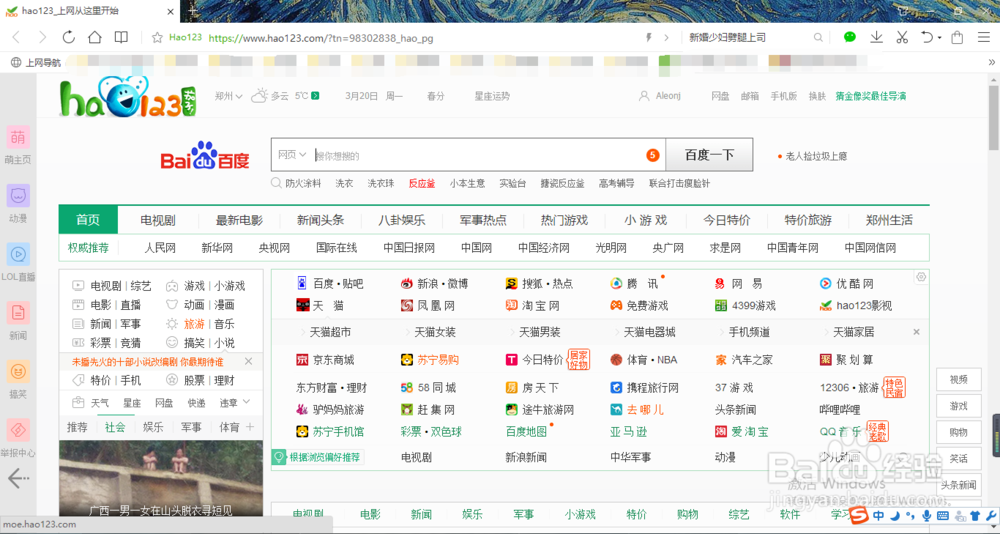This screenshot has width=1000, height=534.
Task: Add news category with plus icon
Action: click(250, 427)
